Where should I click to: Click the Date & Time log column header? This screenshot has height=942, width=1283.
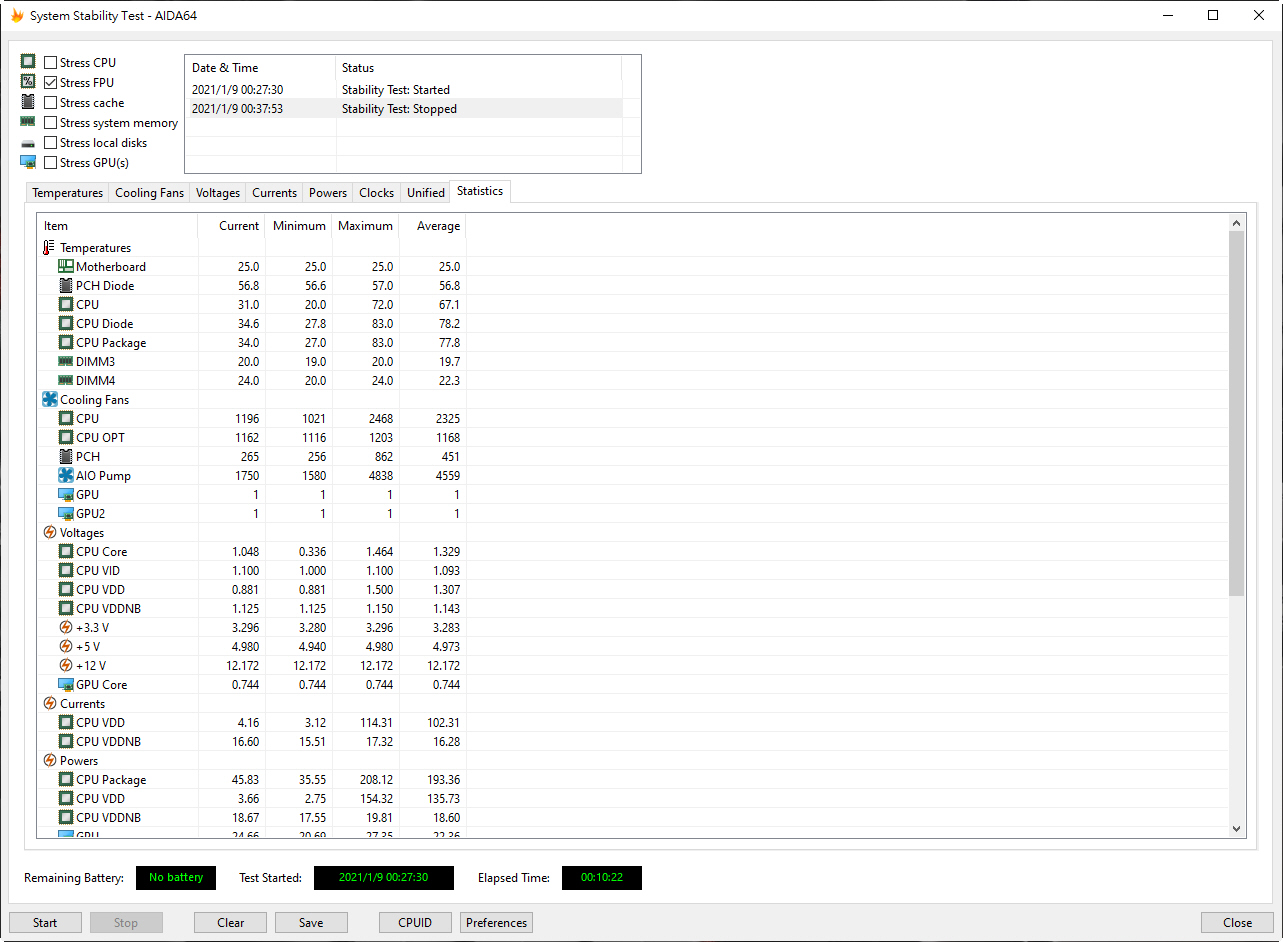click(x=260, y=68)
